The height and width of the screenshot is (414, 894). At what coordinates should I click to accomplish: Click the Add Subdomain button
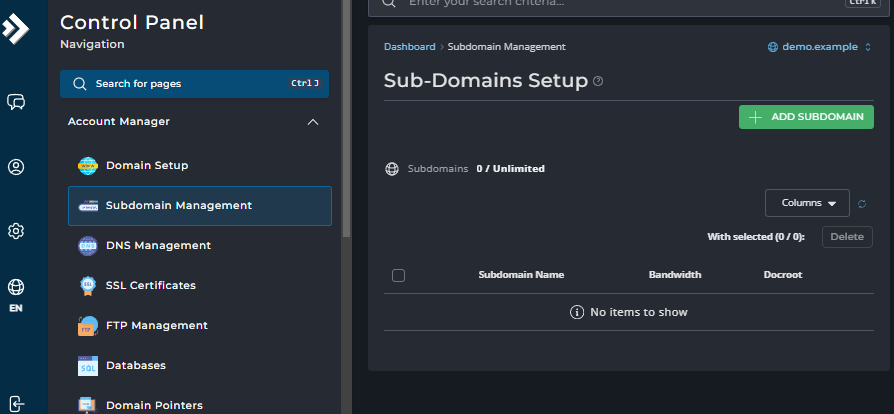tap(806, 117)
